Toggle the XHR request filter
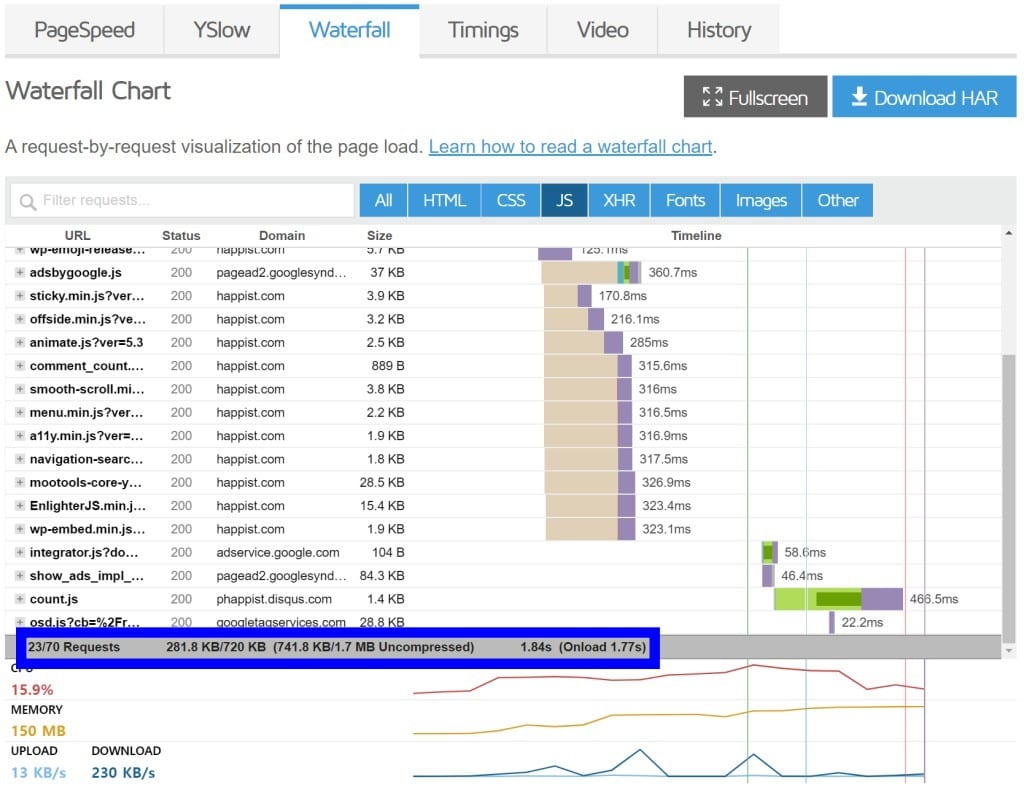1024x798 pixels. pos(619,200)
